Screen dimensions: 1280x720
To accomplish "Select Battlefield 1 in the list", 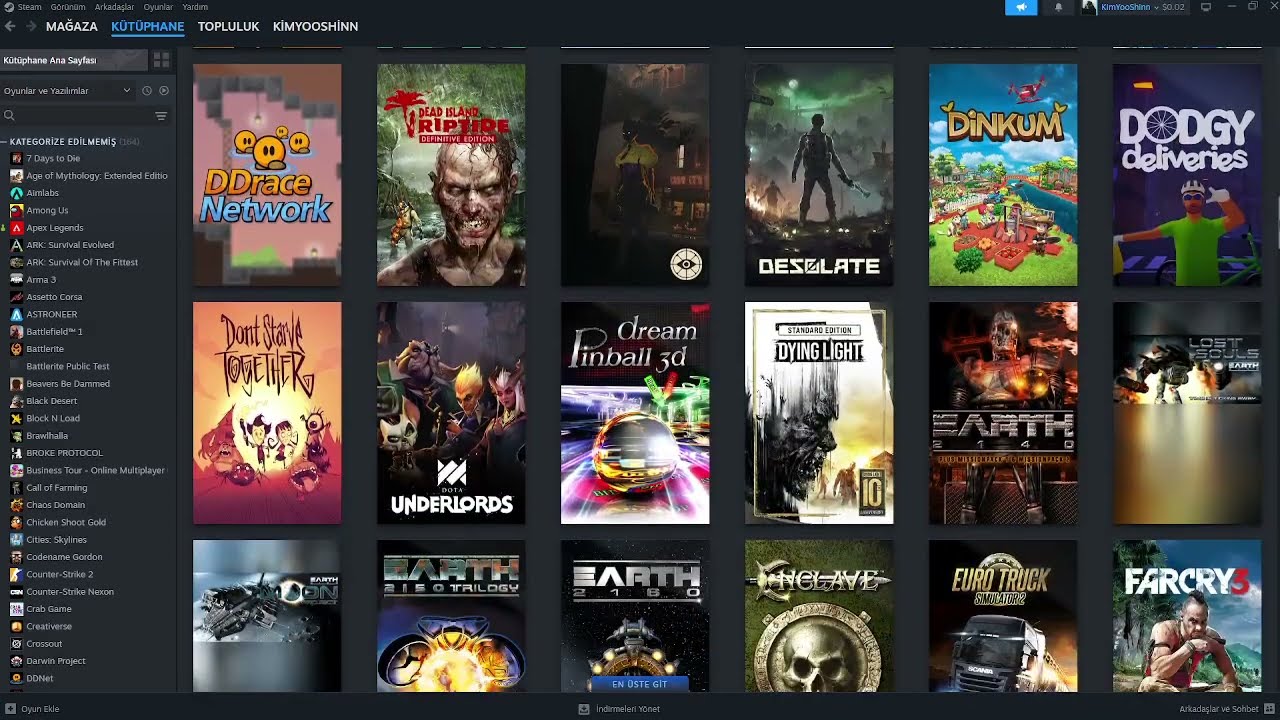I will click(55, 332).
